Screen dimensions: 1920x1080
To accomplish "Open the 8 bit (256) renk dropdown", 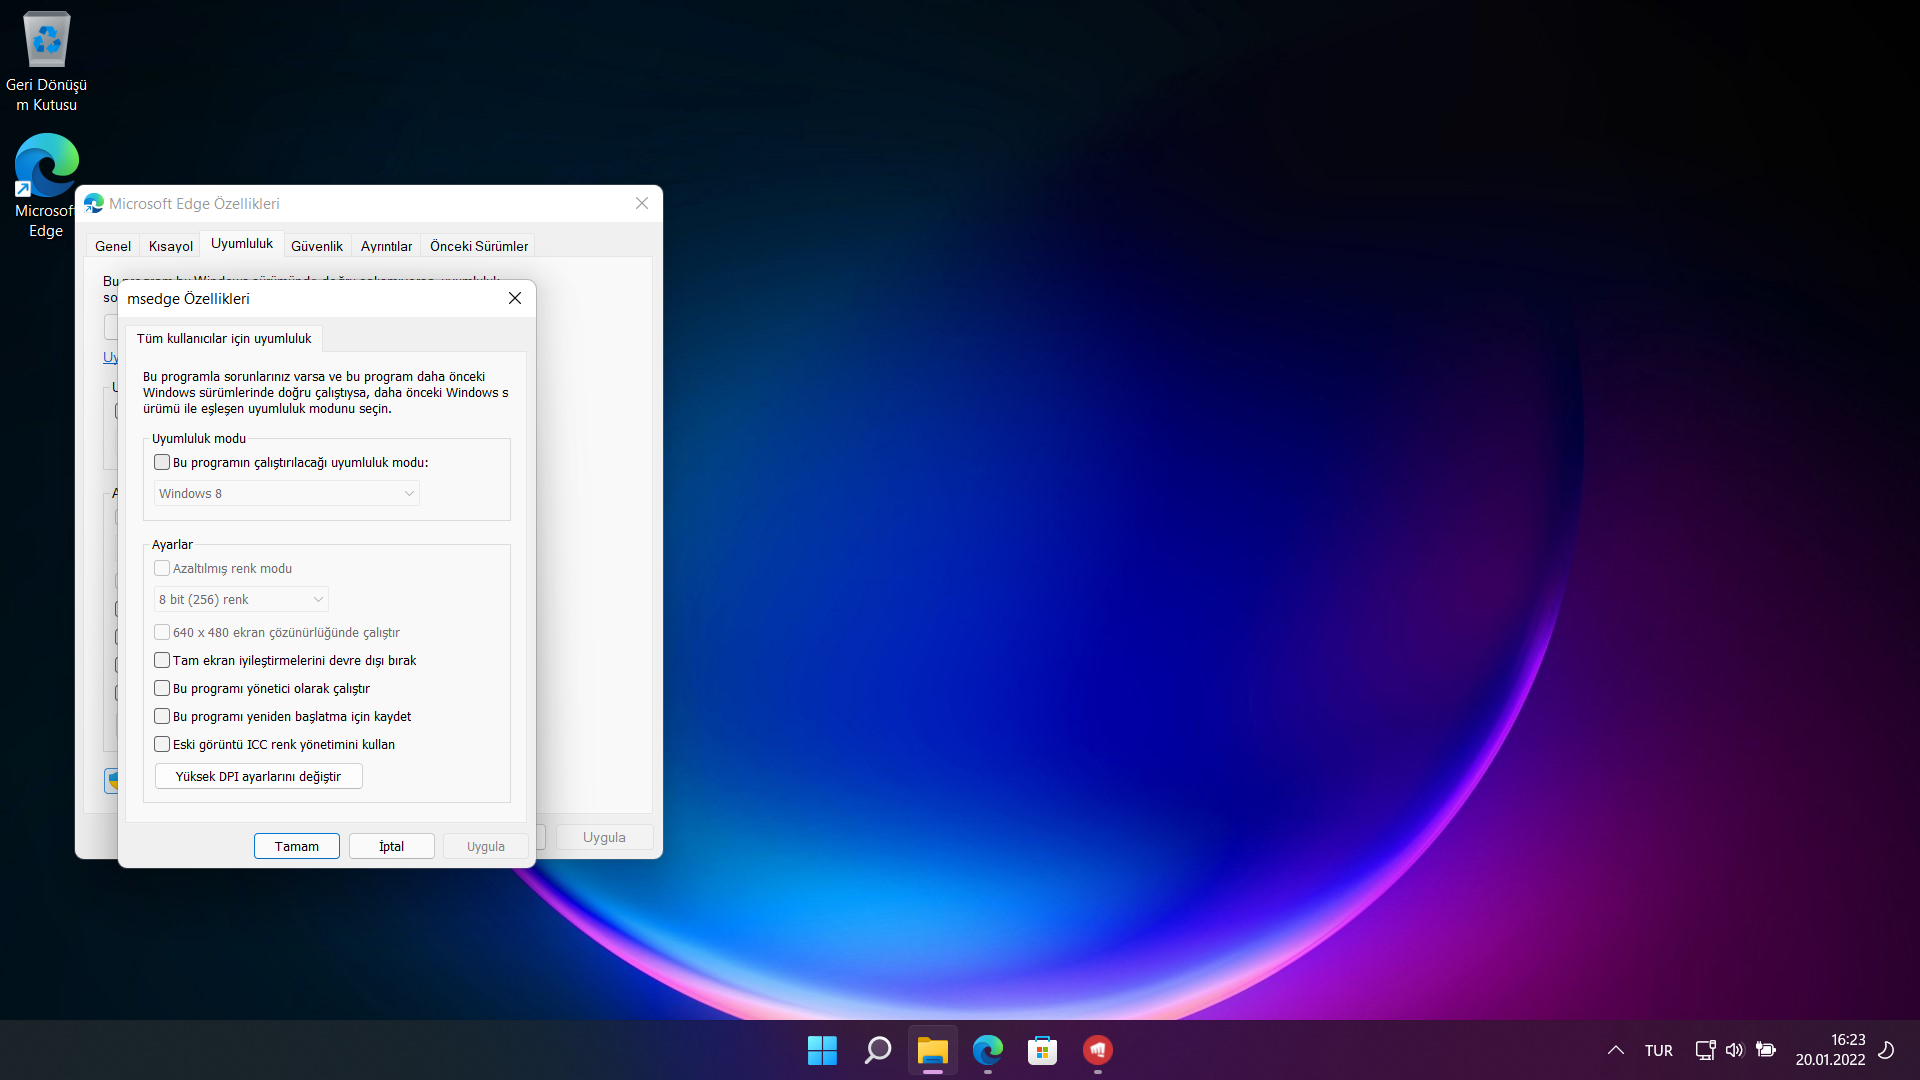I will tap(241, 600).
